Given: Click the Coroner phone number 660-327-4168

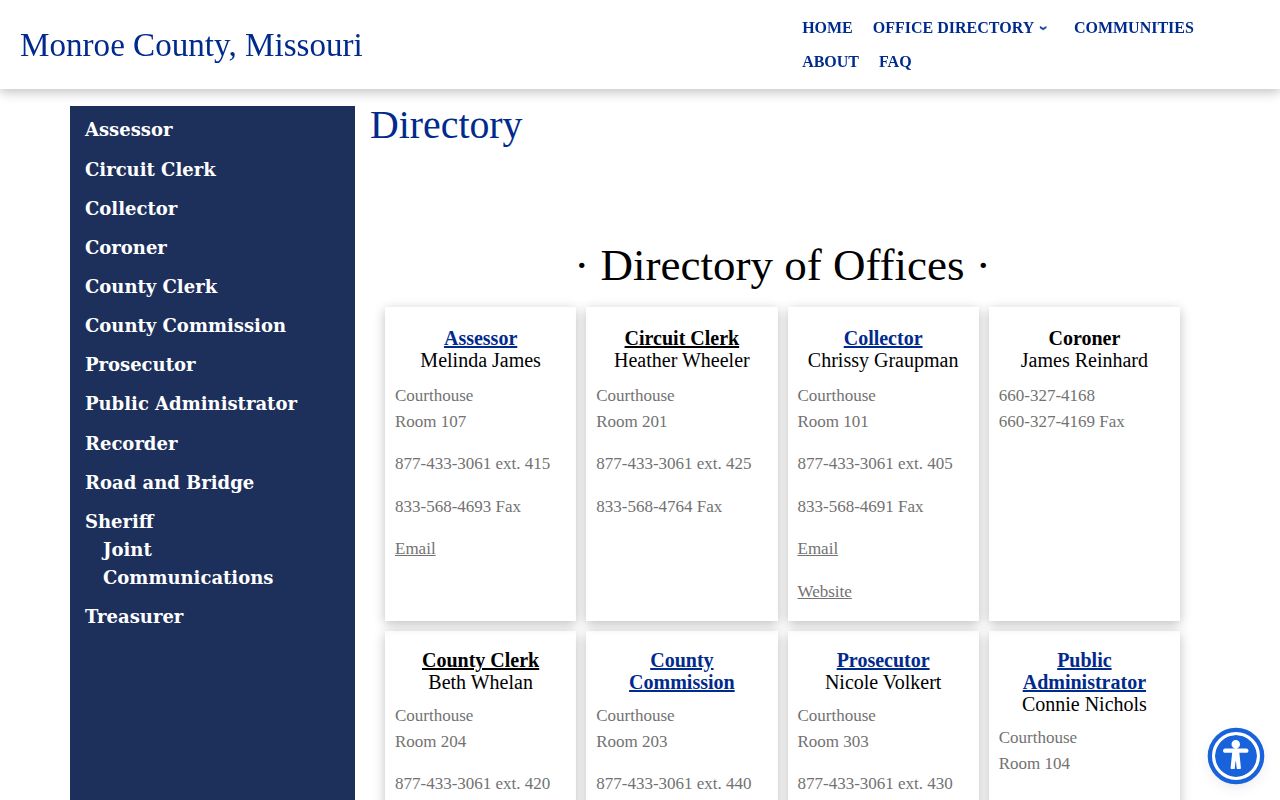Looking at the screenshot, I should [1046, 395].
